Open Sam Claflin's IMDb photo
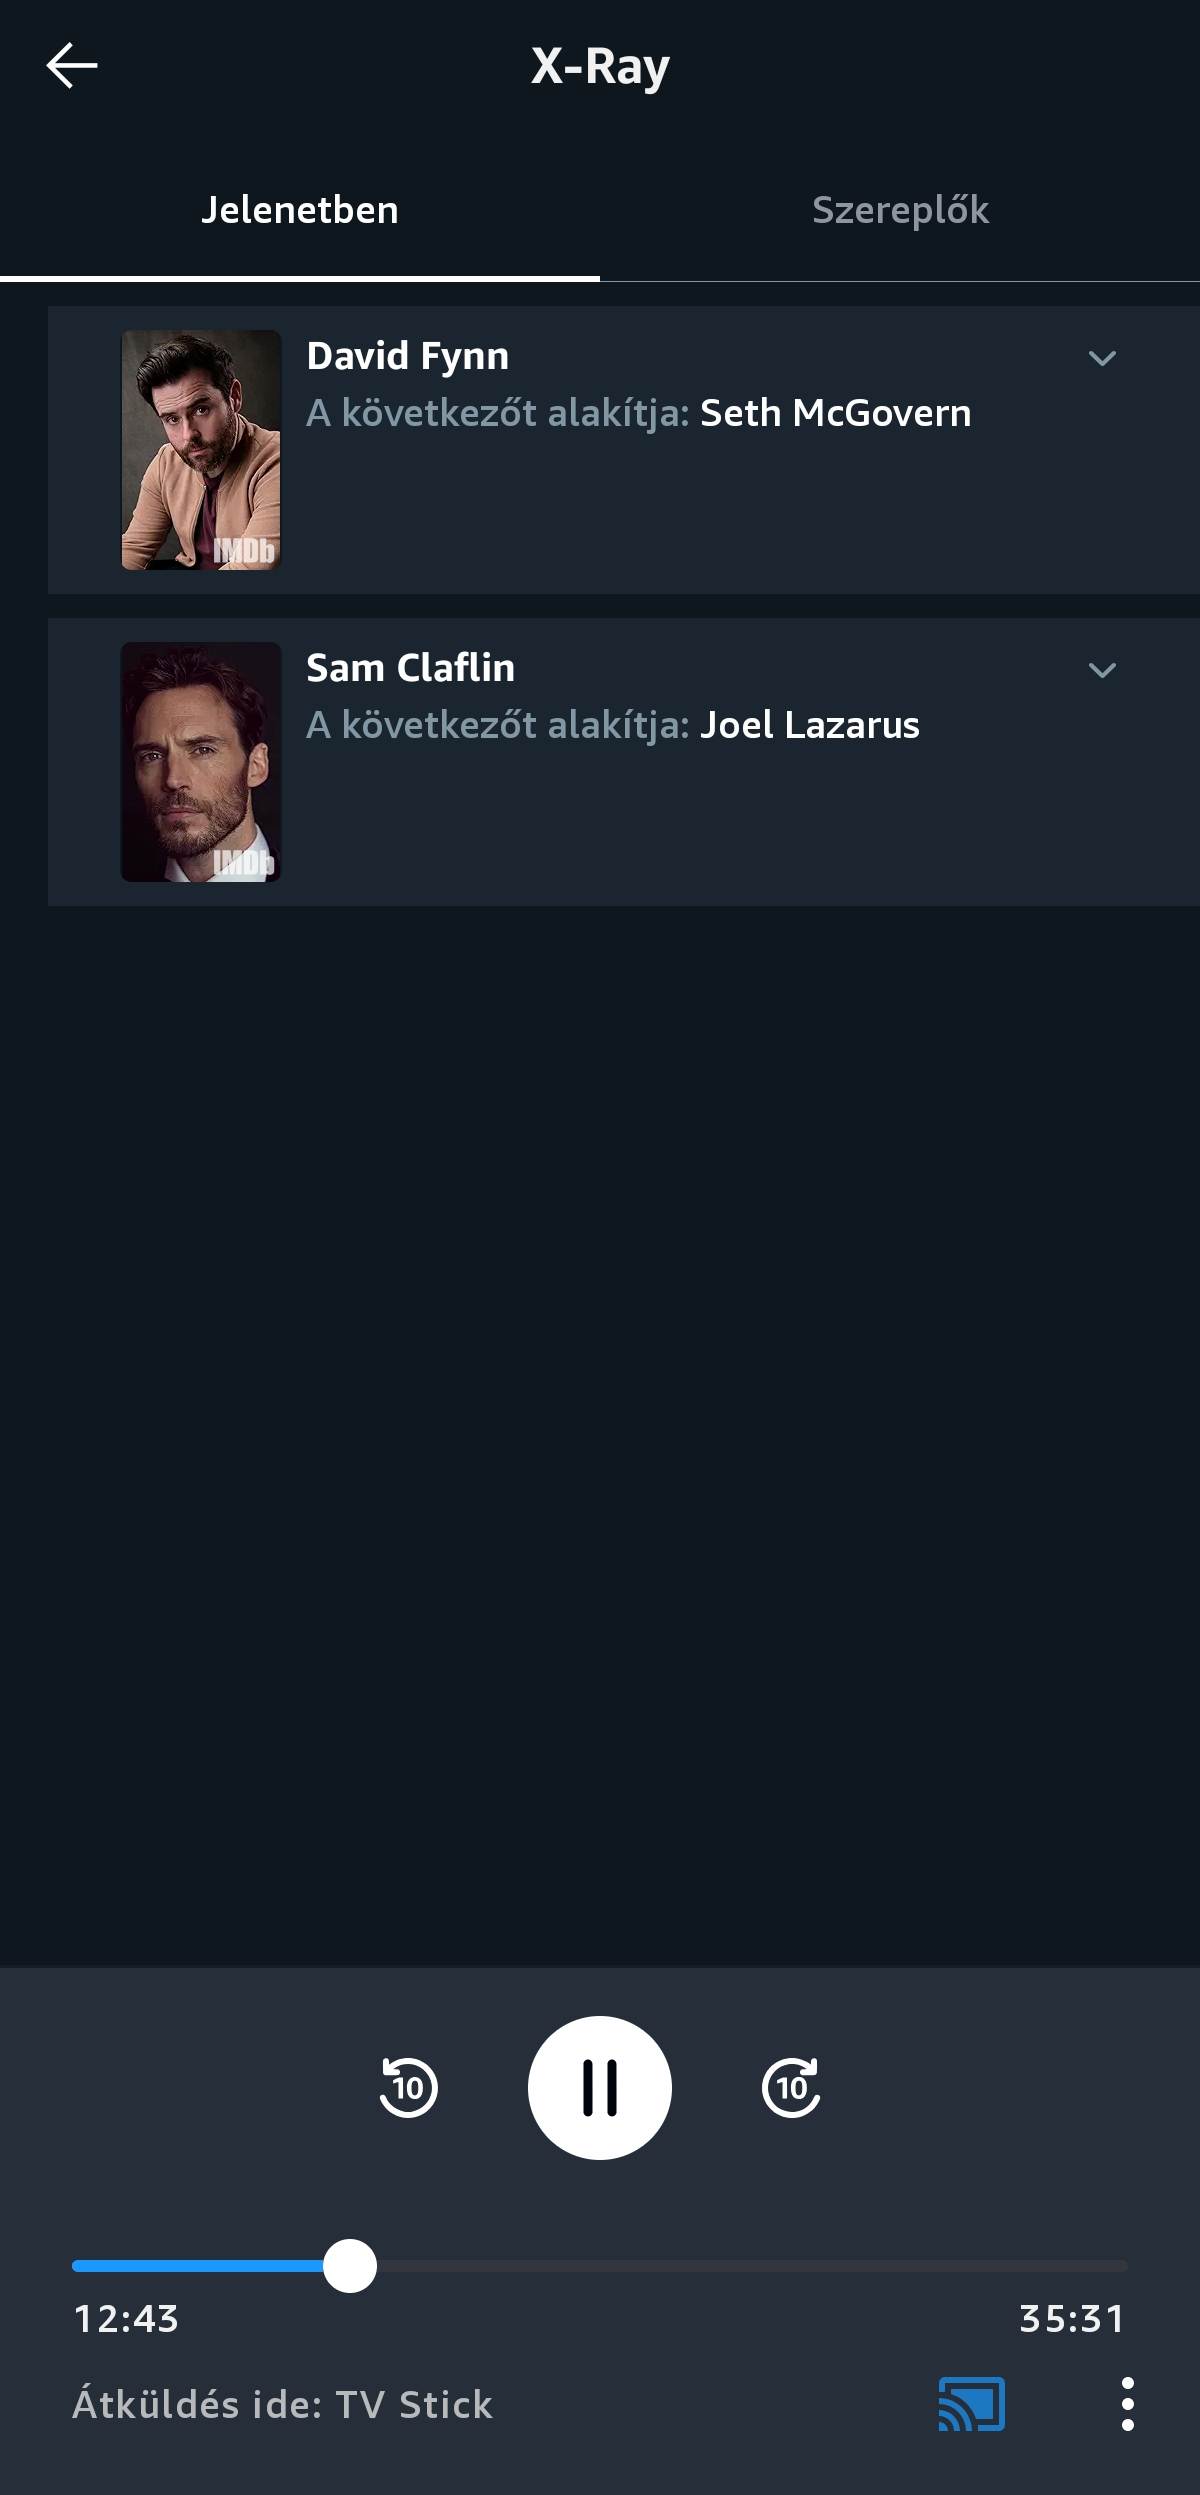The image size is (1200, 2495). [x=201, y=762]
